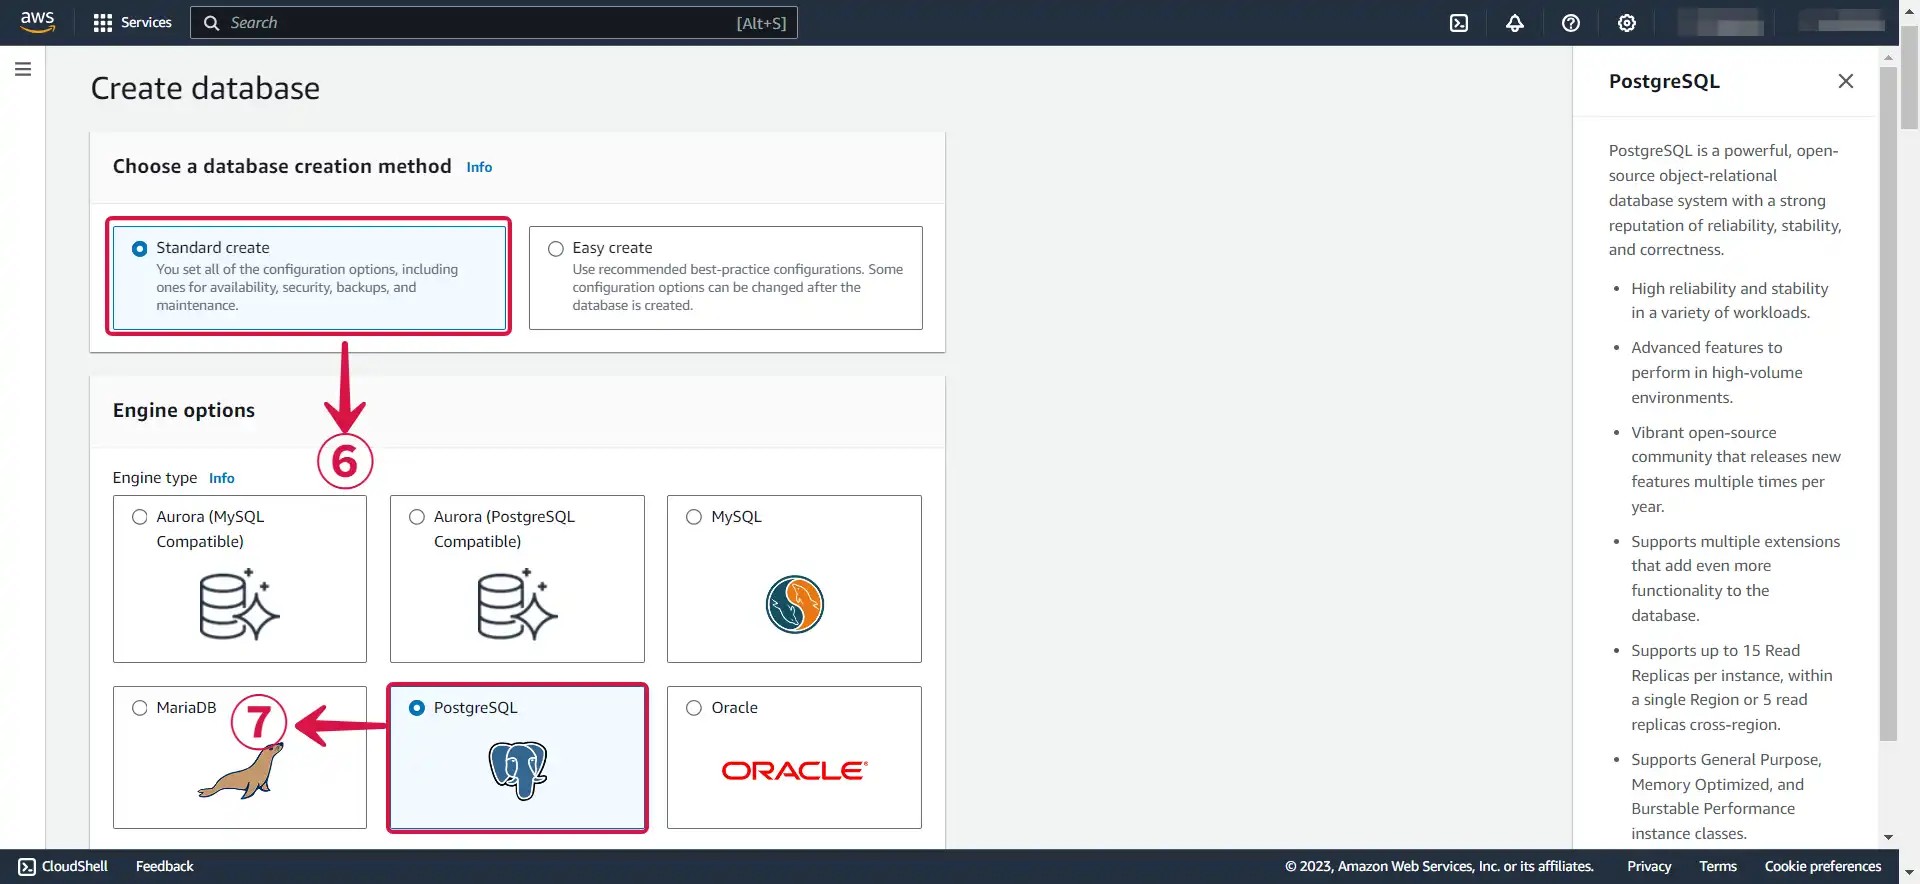The height and width of the screenshot is (884, 1920).
Task: Close the PostgreSQL help panel
Action: tap(1846, 81)
